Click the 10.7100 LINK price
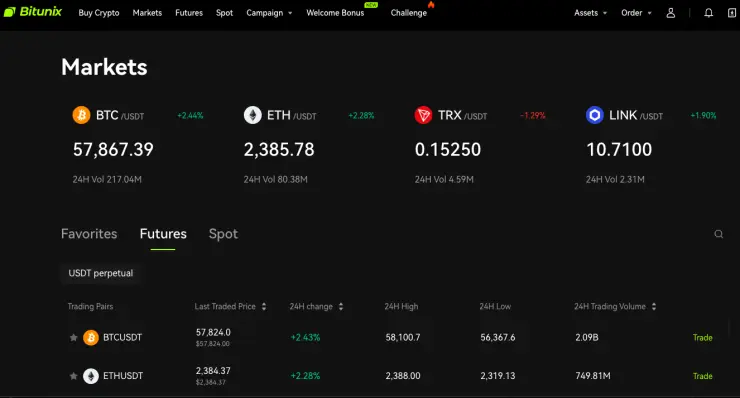This screenshot has width=740, height=398. coord(619,150)
